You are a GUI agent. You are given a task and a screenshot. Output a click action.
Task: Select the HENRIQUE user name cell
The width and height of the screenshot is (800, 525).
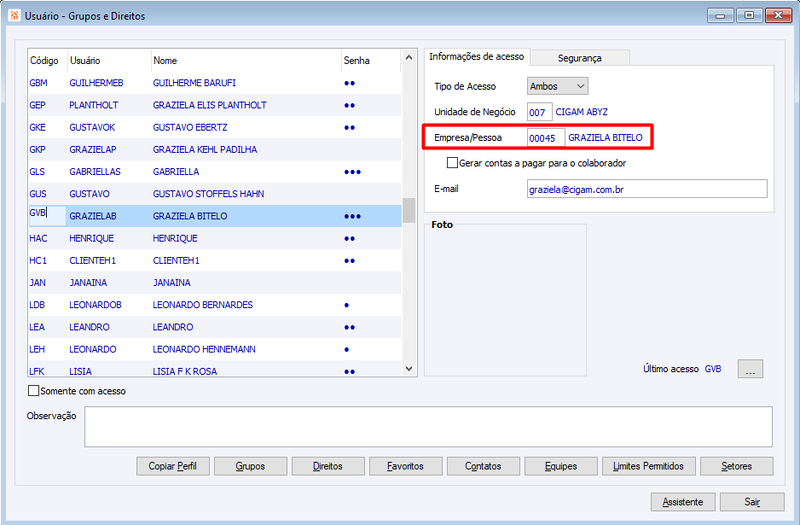pos(91,238)
